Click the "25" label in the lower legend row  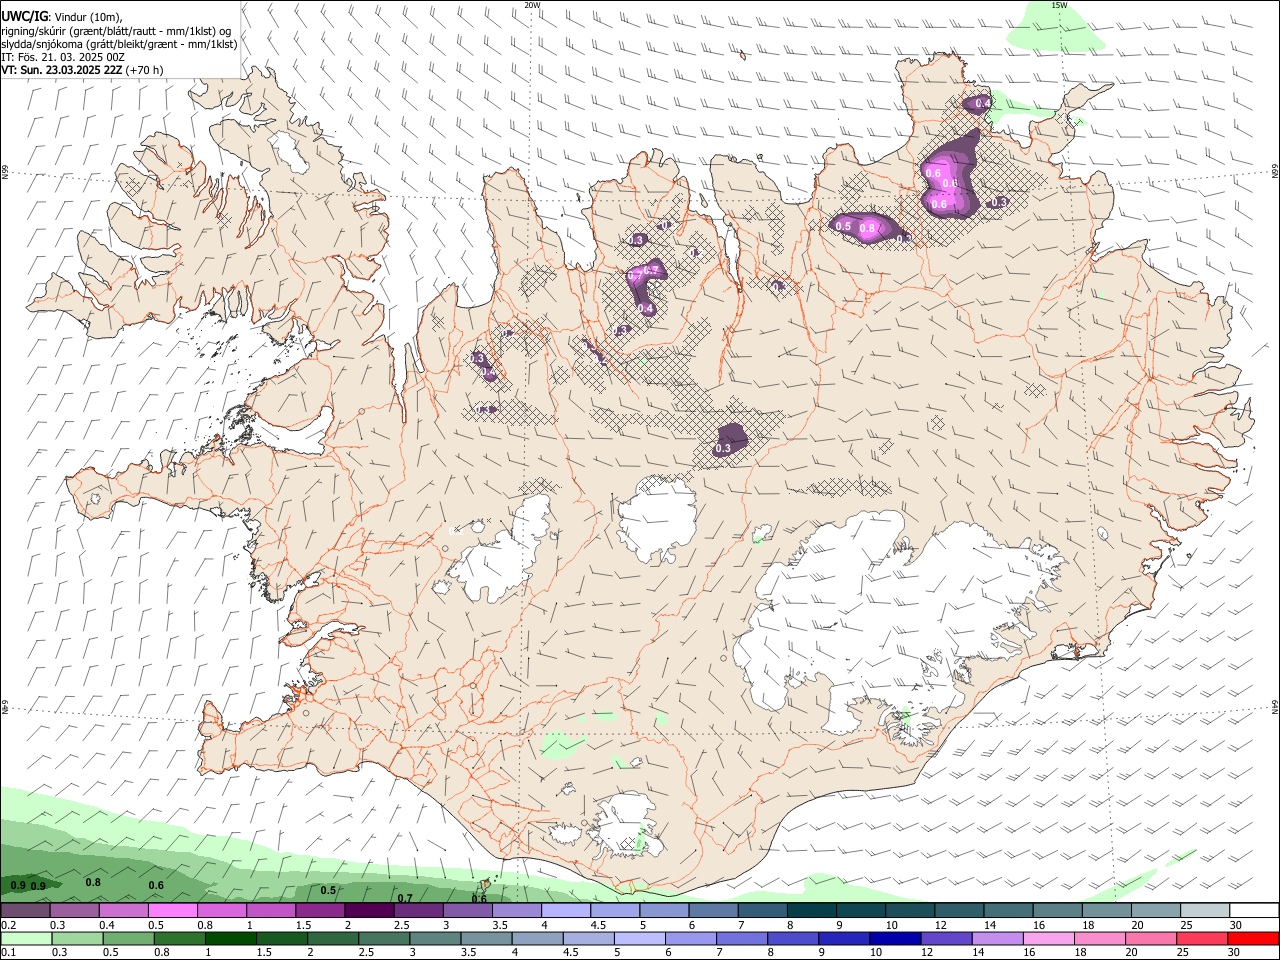1185,953
